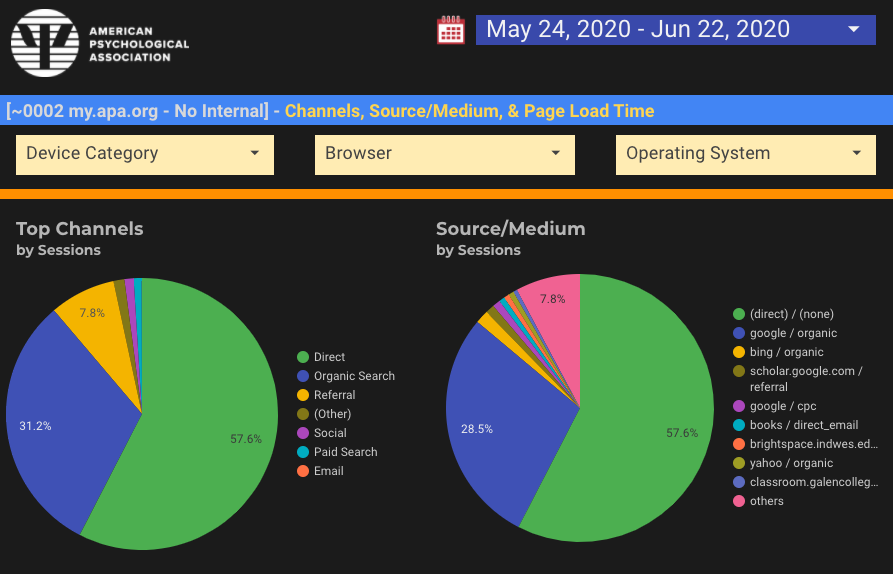Click the Paid Search legend entry

point(345,452)
